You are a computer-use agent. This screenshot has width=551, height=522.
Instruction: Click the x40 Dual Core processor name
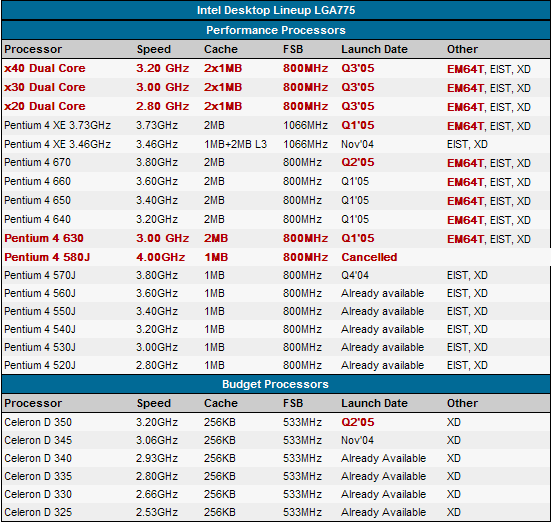click(45, 68)
